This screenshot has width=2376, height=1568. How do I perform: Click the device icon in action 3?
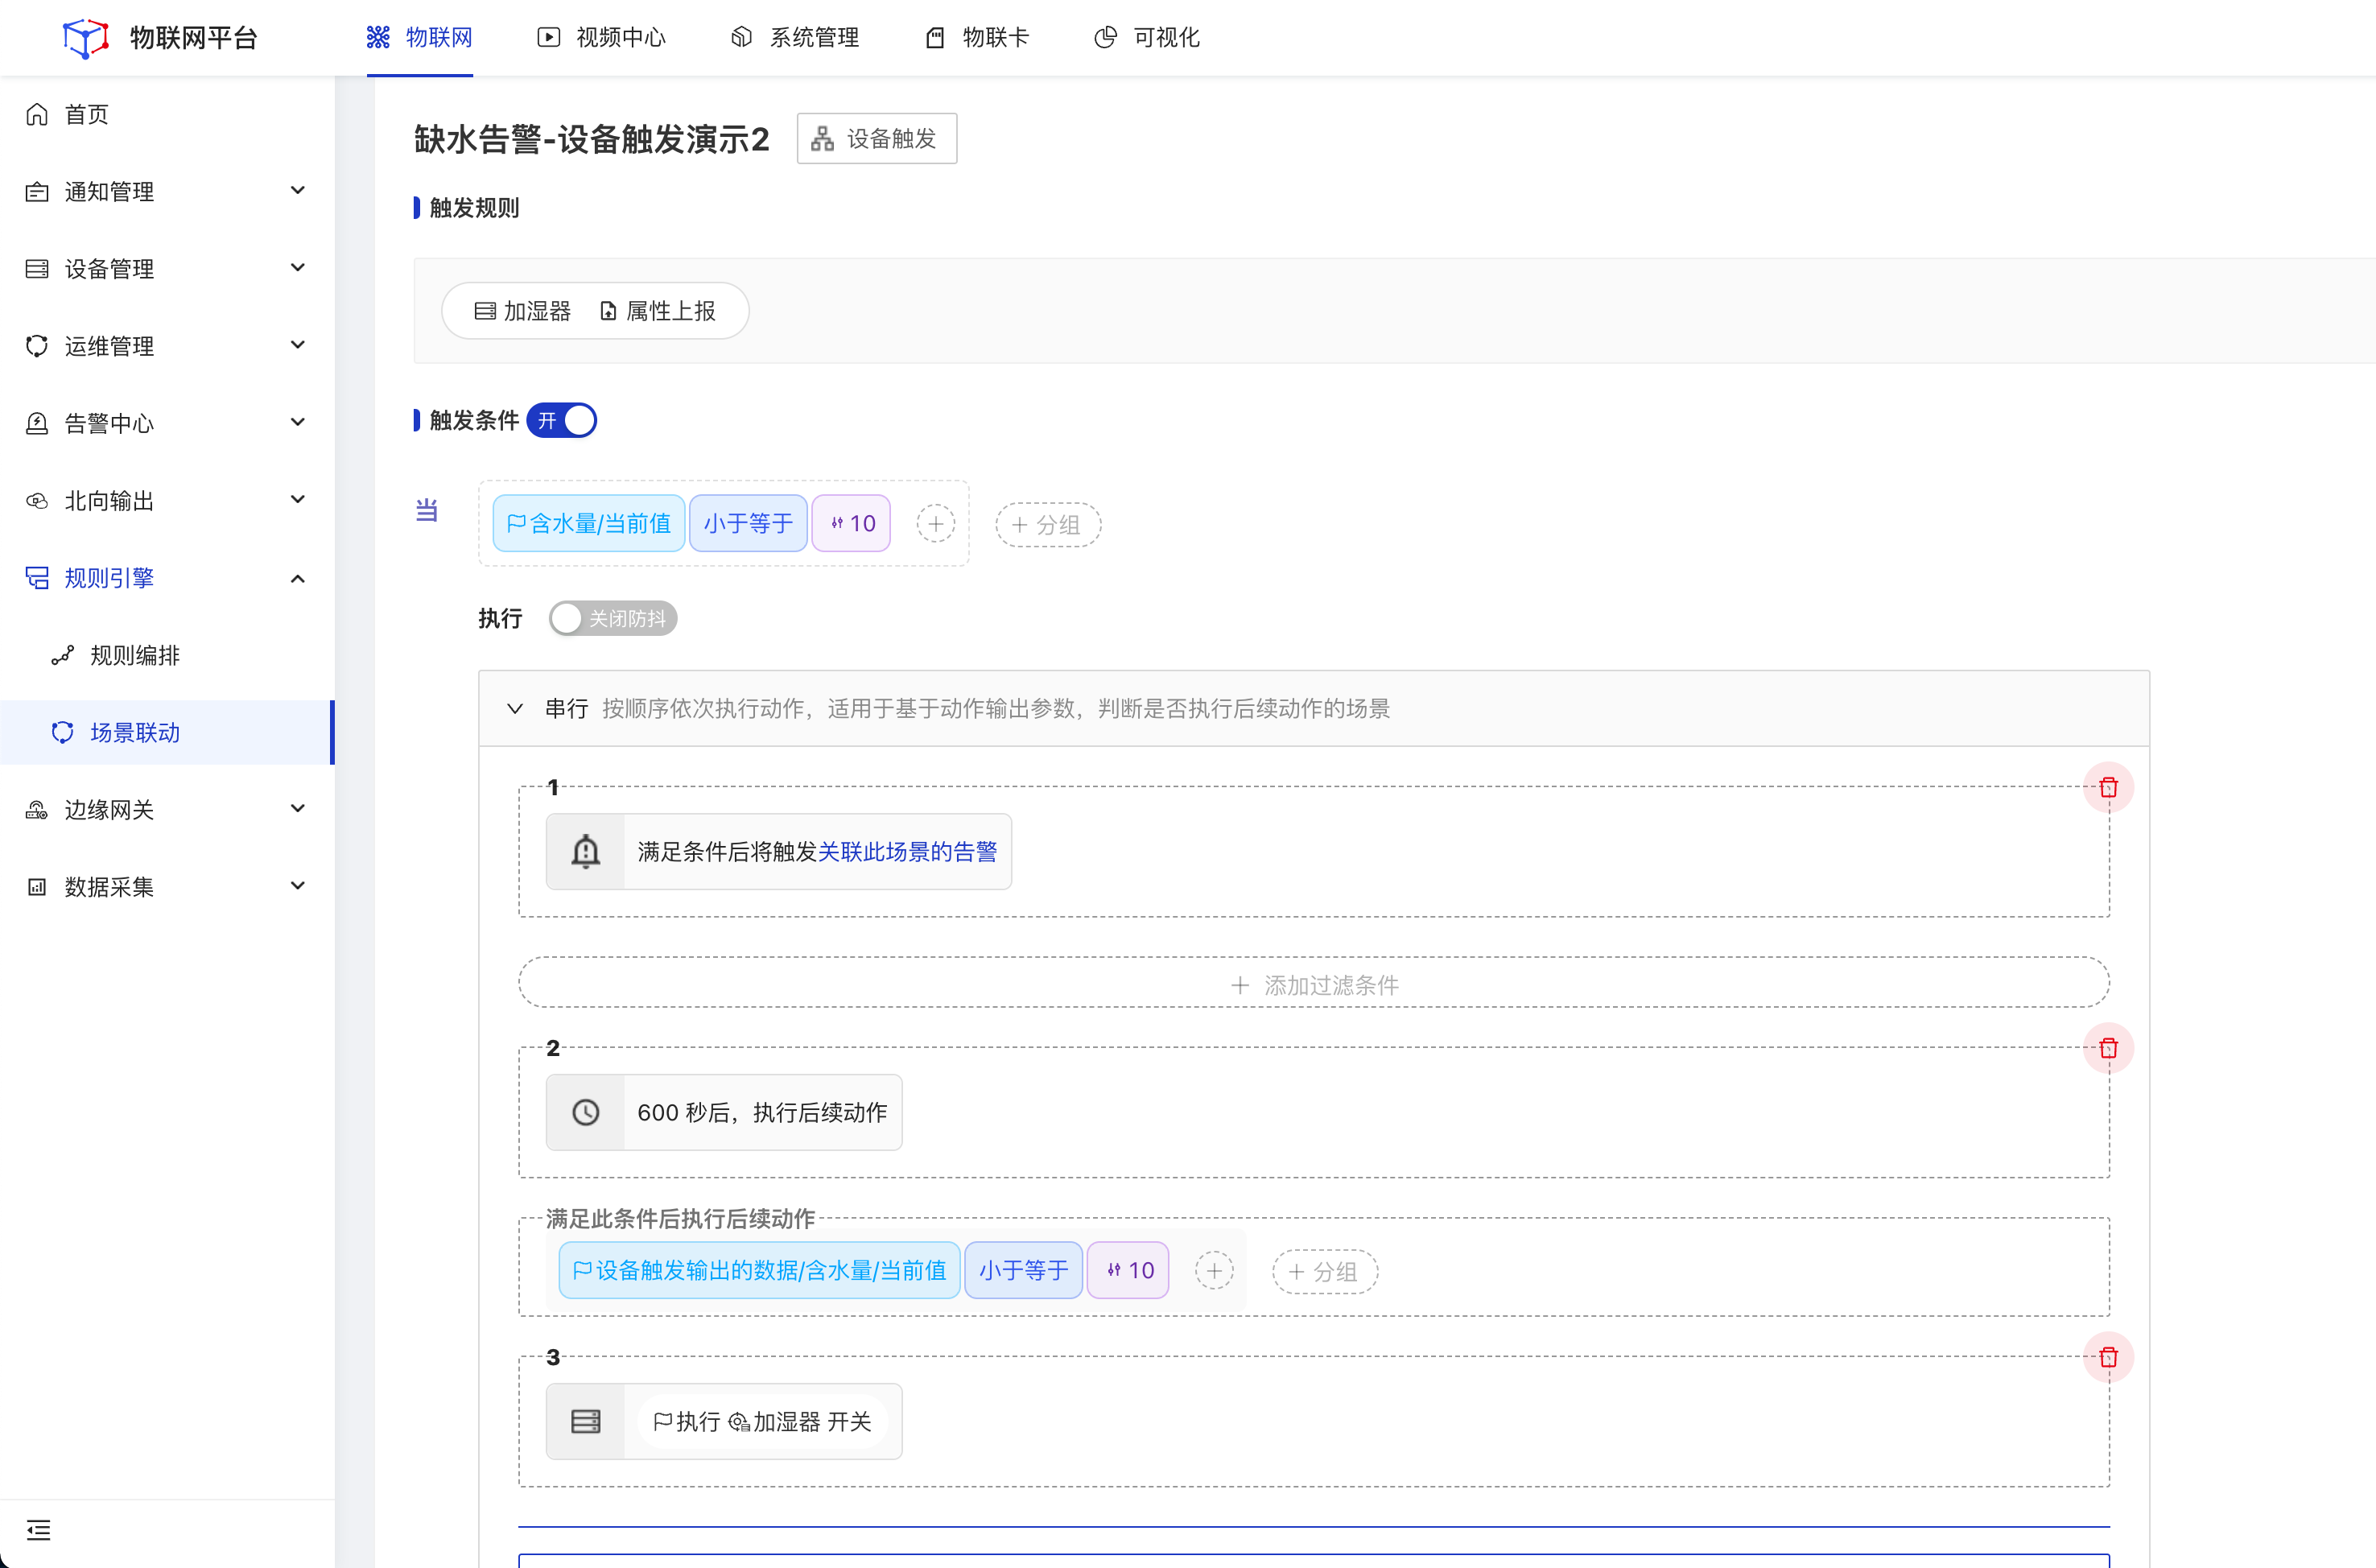click(x=585, y=1421)
